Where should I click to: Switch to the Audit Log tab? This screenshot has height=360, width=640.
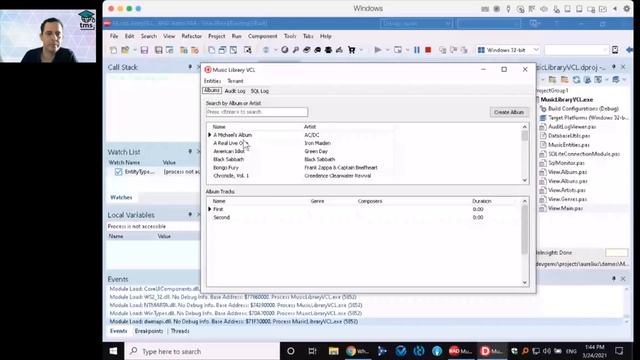click(235, 91)
